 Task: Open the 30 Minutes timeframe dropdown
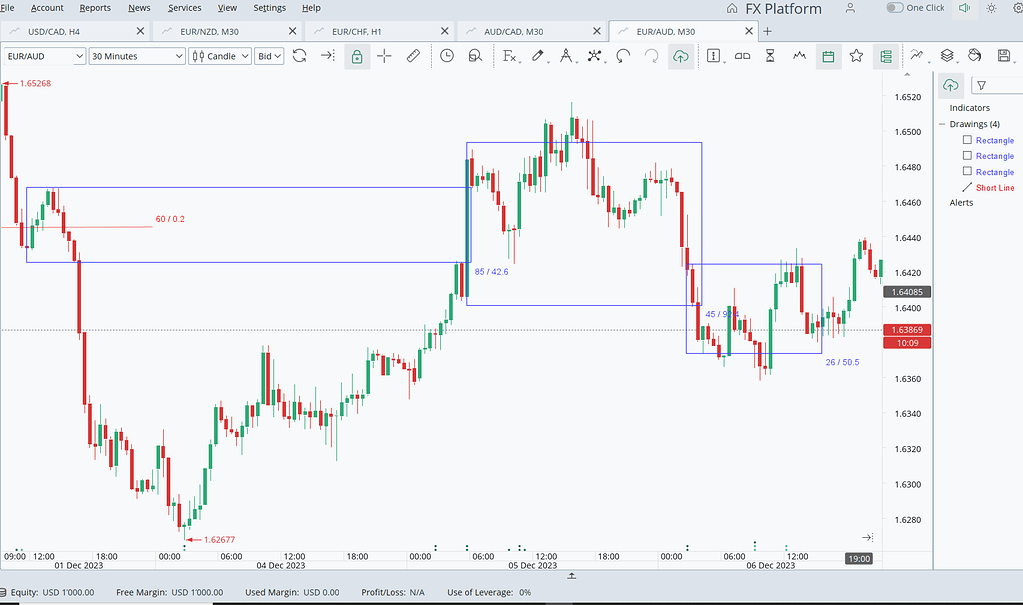(x=137, y=56)
